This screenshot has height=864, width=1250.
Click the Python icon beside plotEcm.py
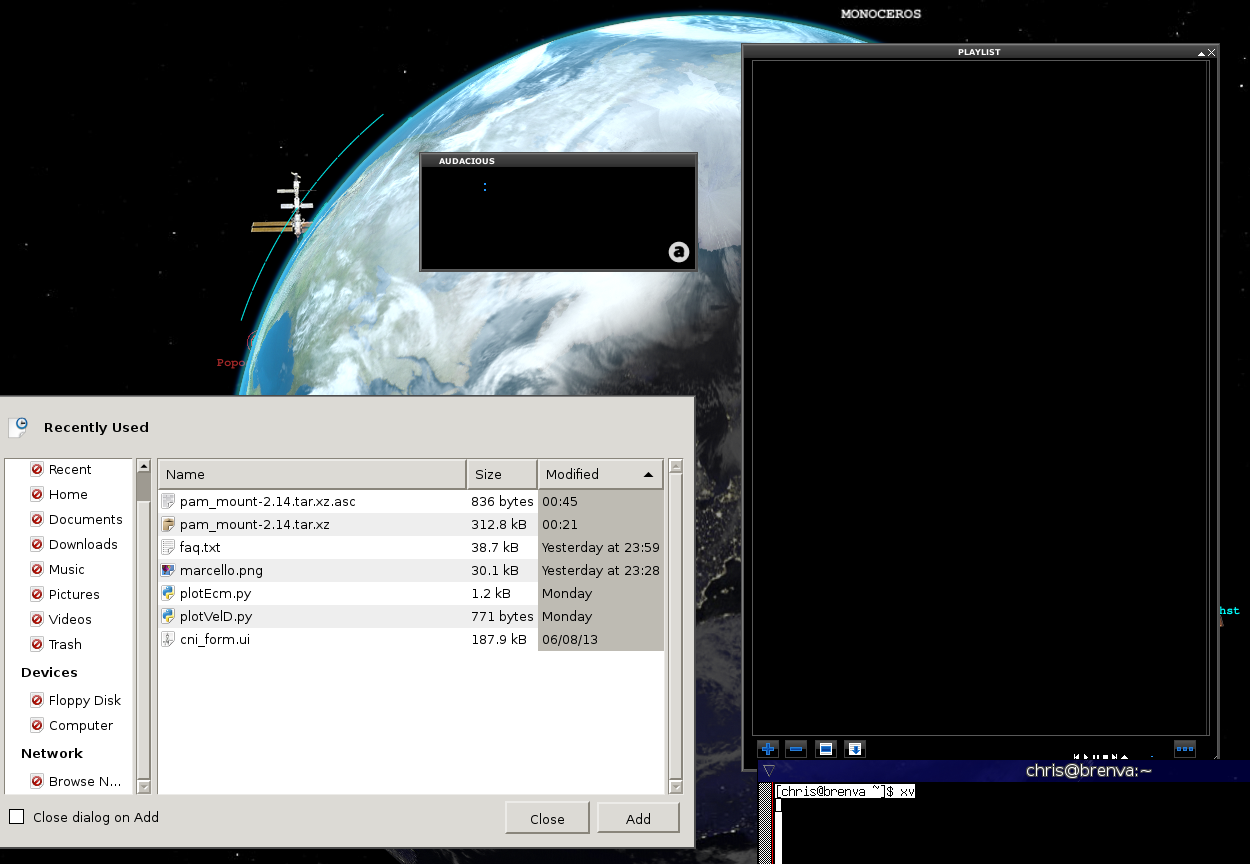(x=169, y=593)
